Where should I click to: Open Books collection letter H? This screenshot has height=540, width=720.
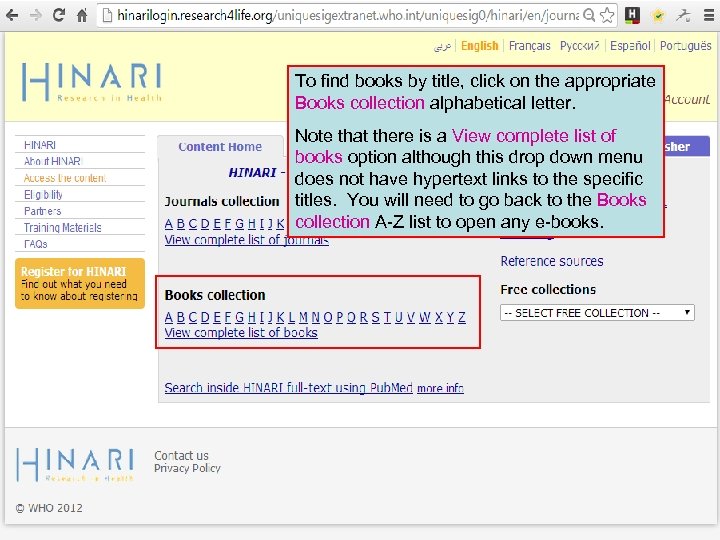(252, 317)
